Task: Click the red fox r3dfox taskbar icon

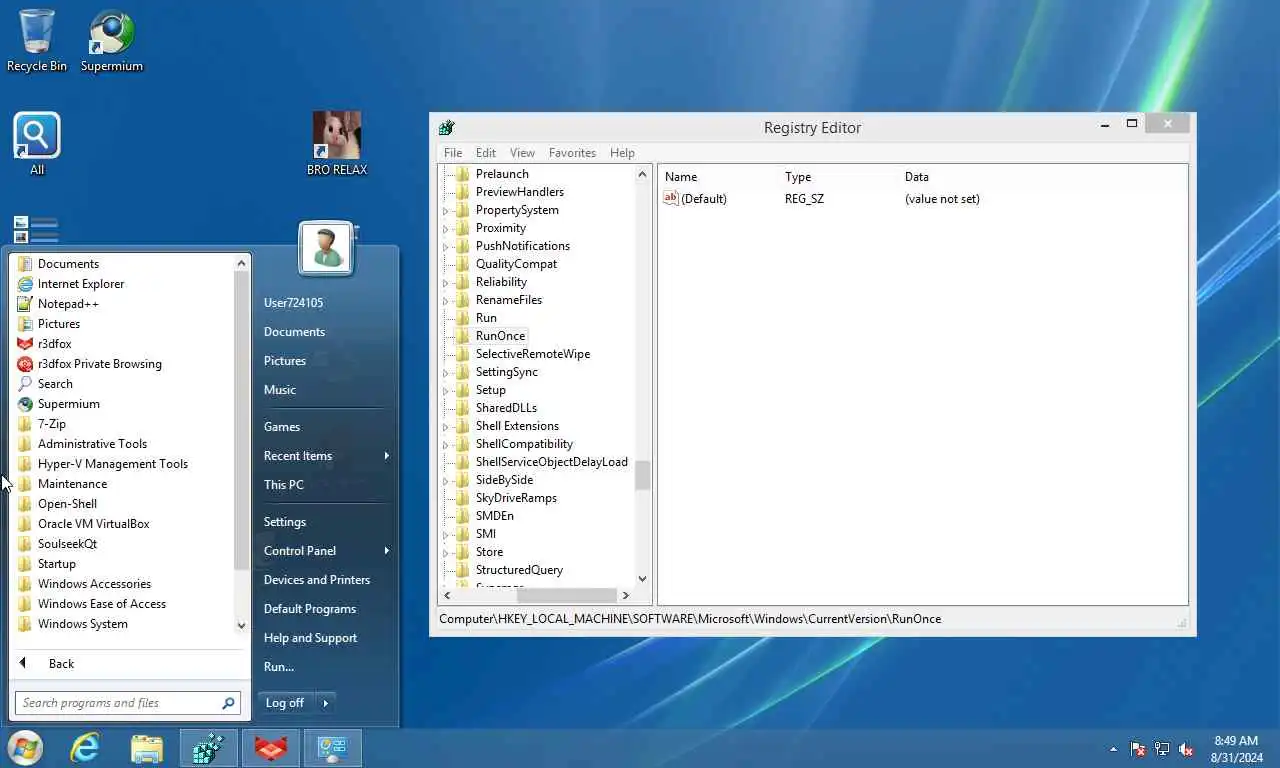Action: point(270,747)
